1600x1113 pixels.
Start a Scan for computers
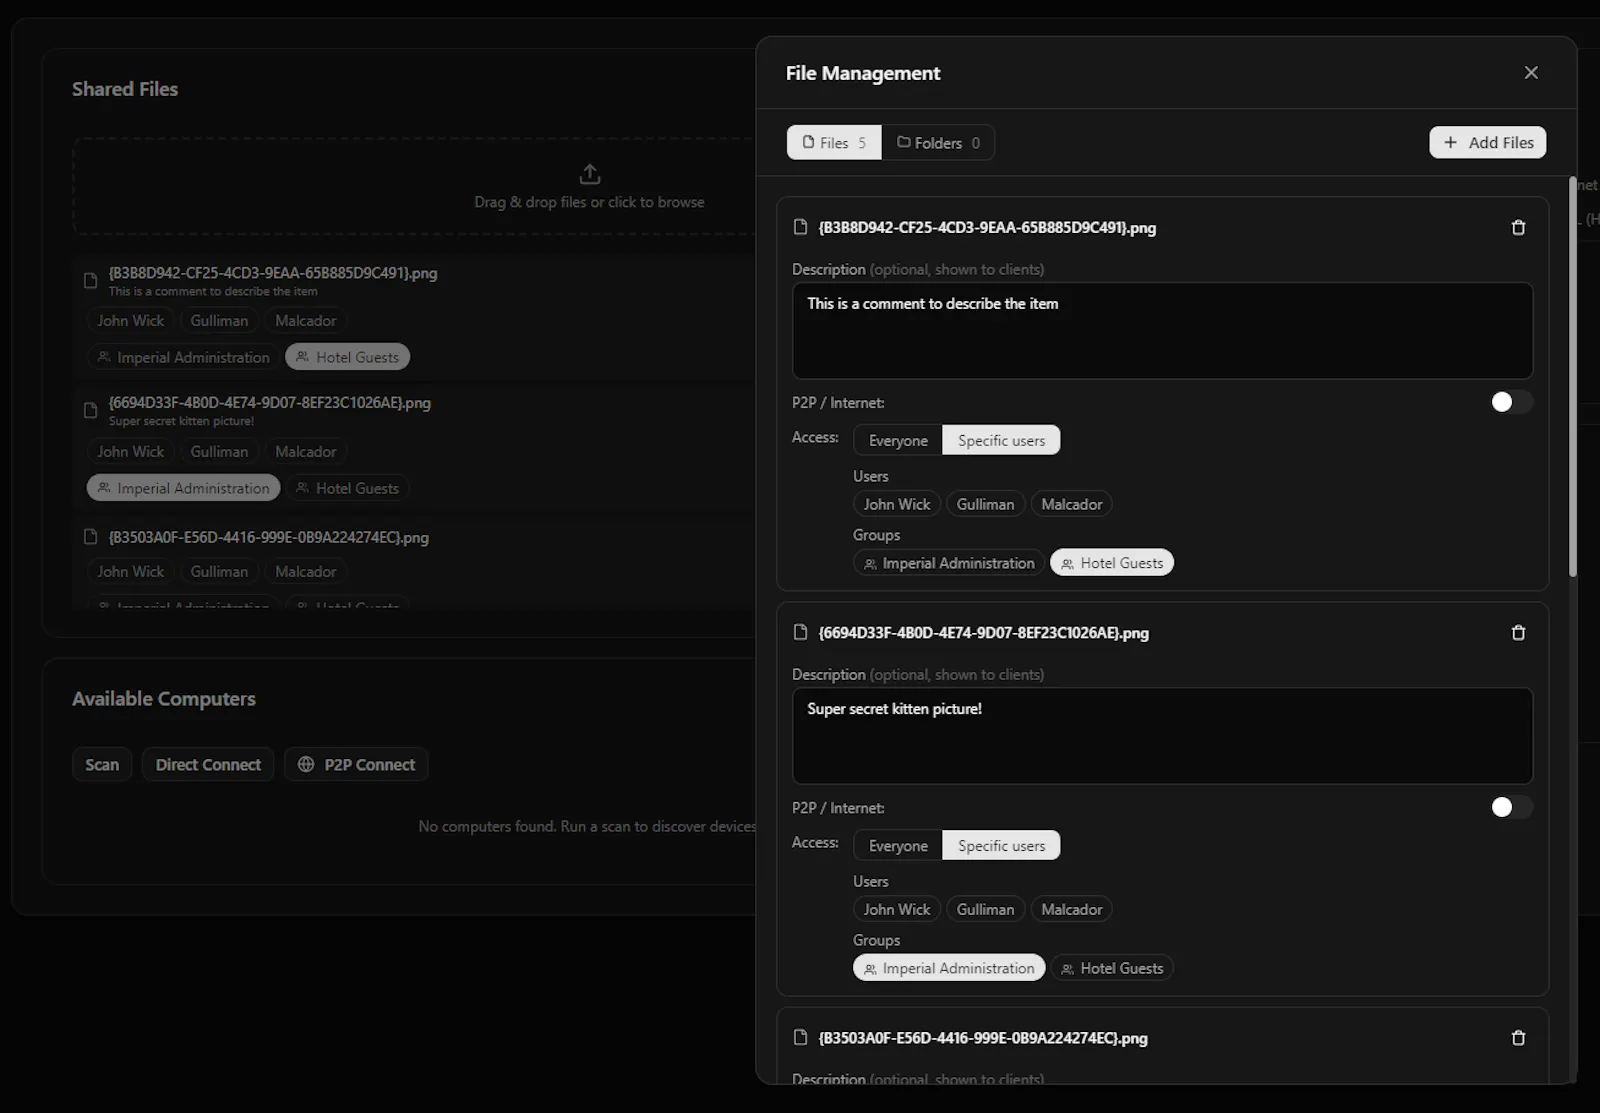pyautogui.click(x=102, y=764)
